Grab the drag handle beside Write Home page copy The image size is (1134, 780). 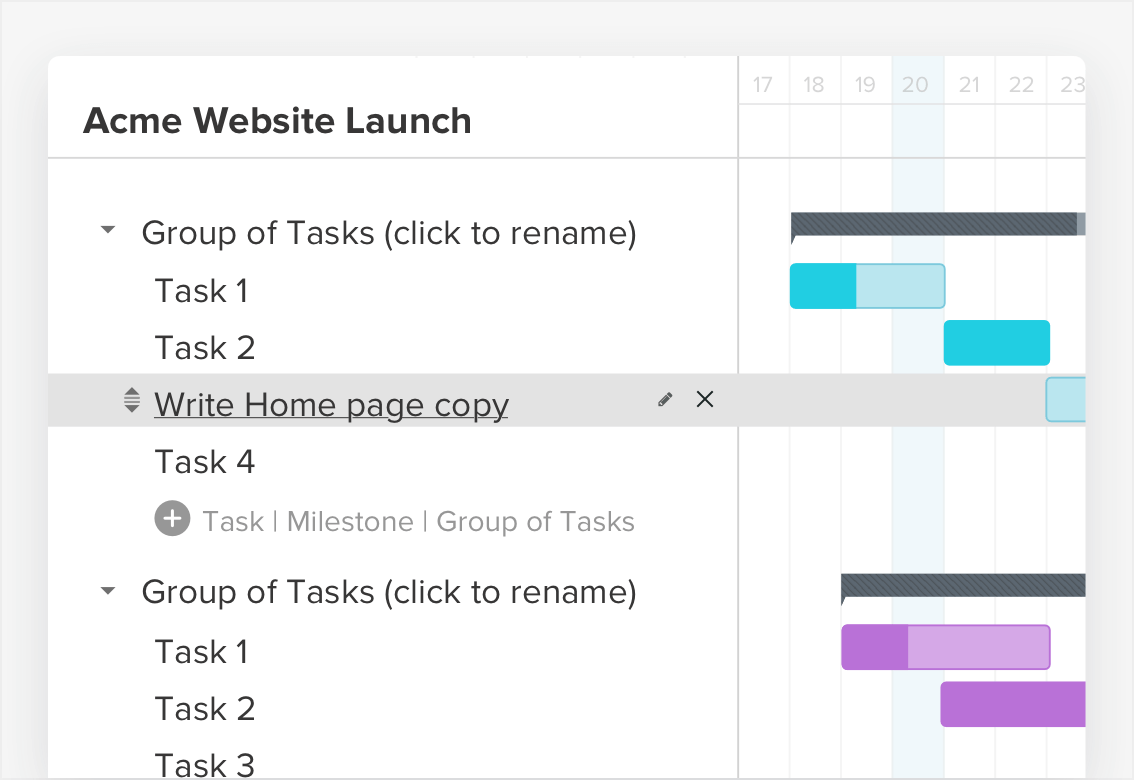131,398
